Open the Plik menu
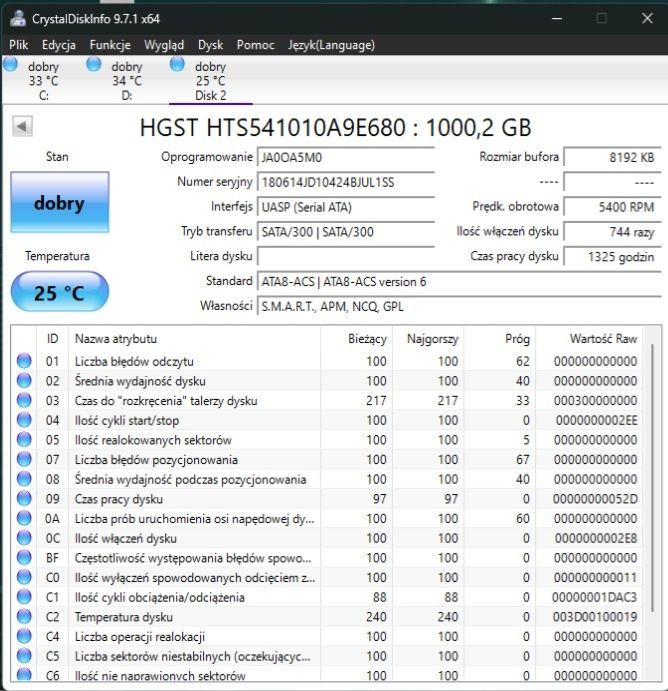The image size is (668, 691). (19, 45)
